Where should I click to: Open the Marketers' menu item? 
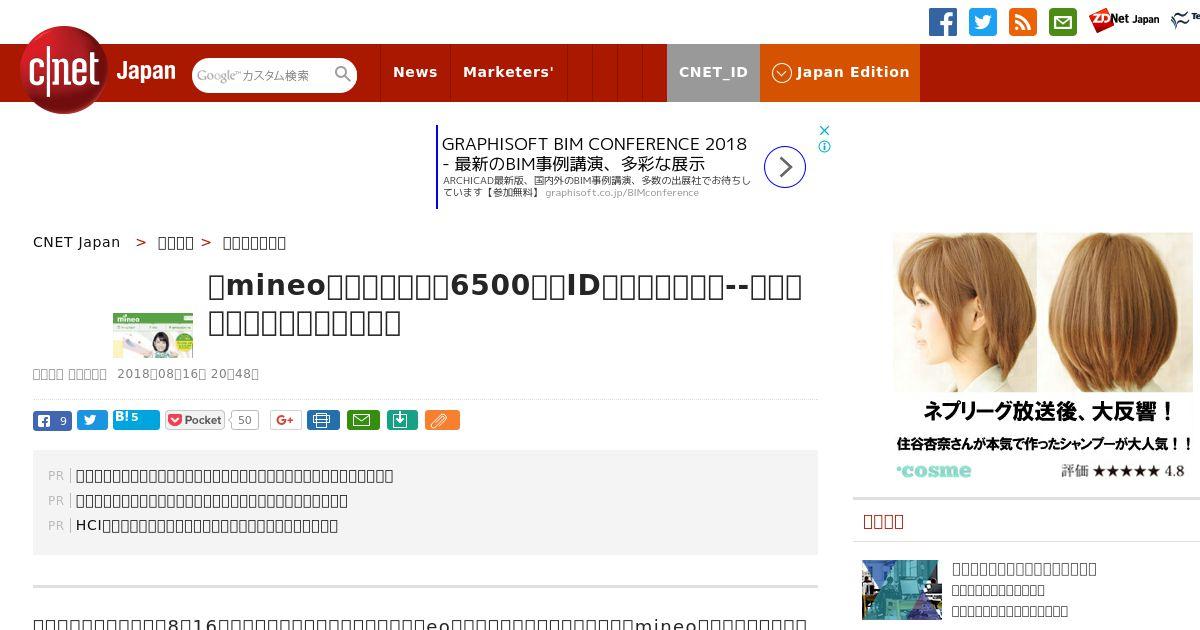[x=508, y=72]
